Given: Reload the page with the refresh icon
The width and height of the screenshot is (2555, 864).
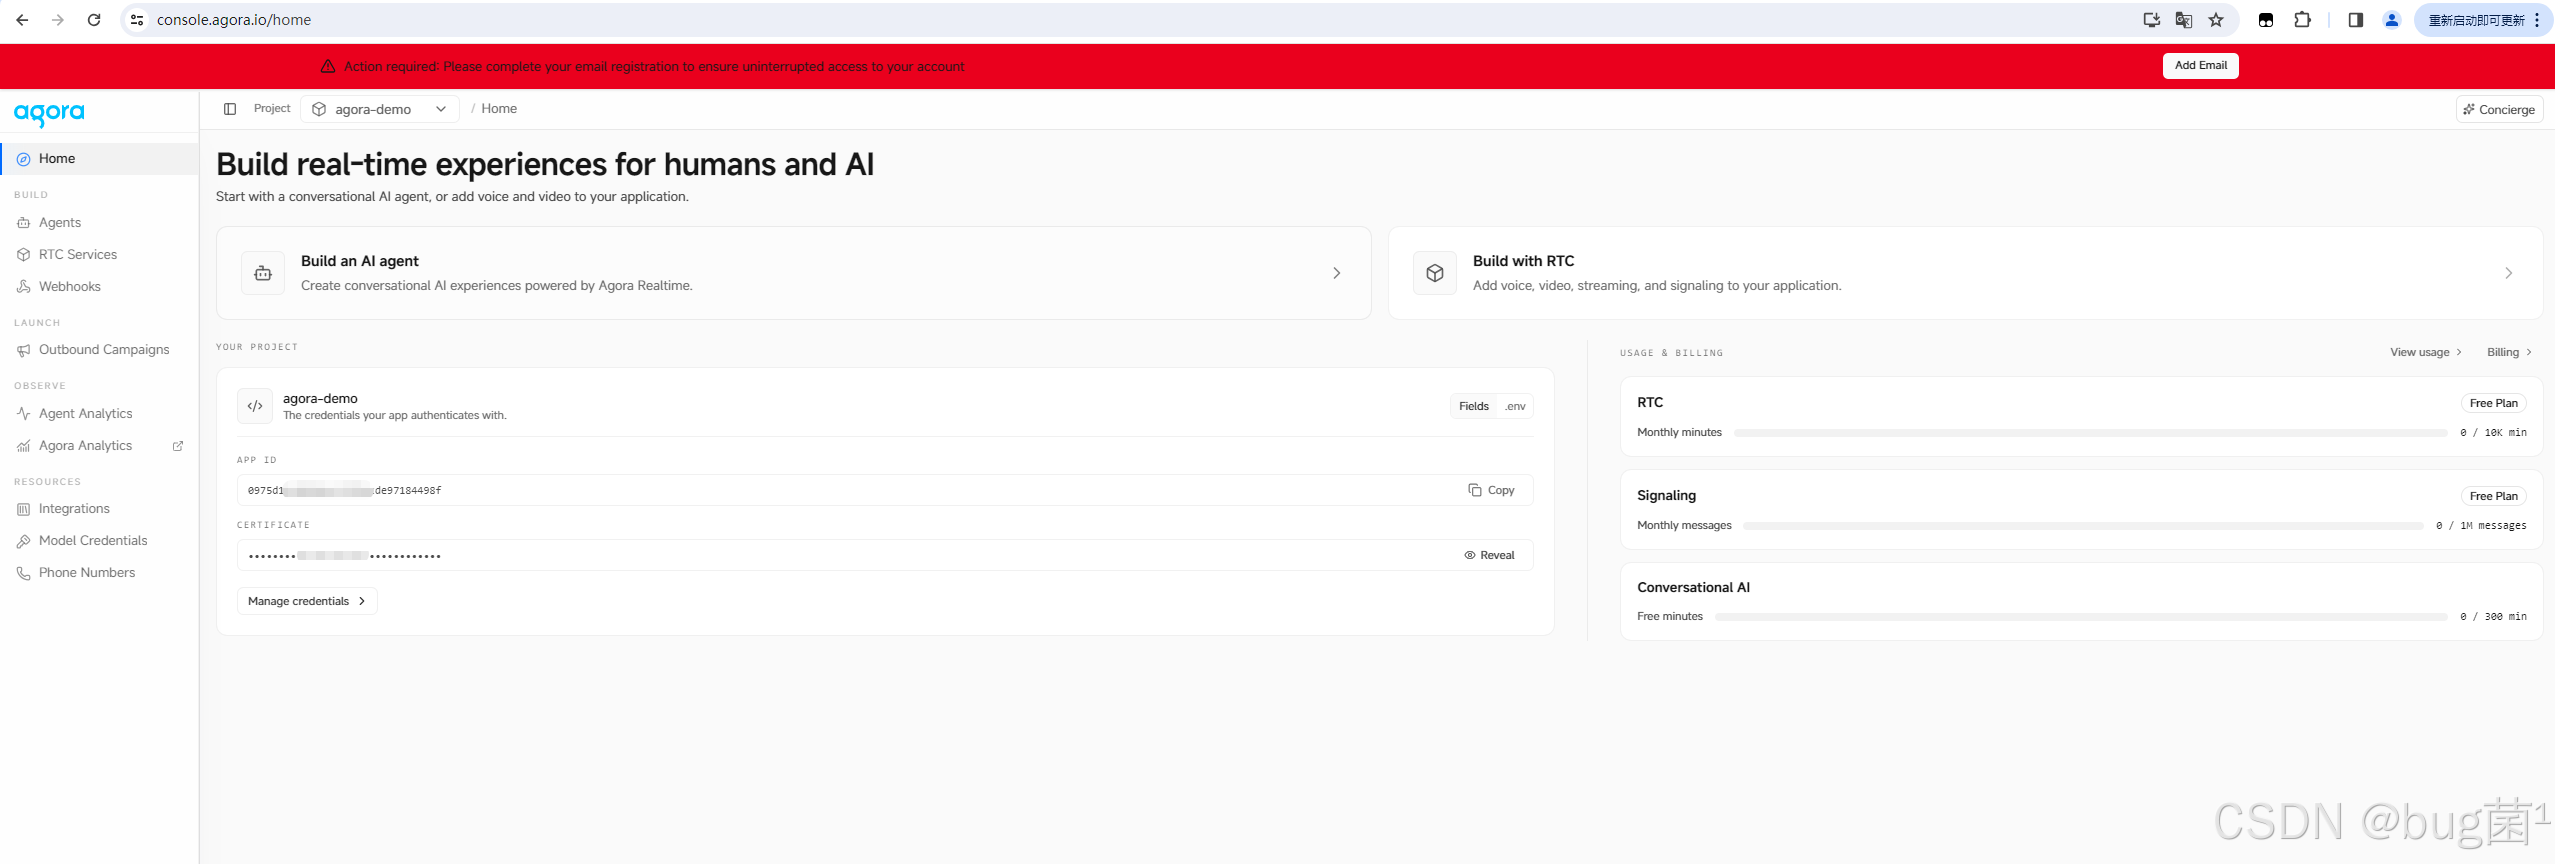Looking at the screenshot, I should tap(94, 20).
